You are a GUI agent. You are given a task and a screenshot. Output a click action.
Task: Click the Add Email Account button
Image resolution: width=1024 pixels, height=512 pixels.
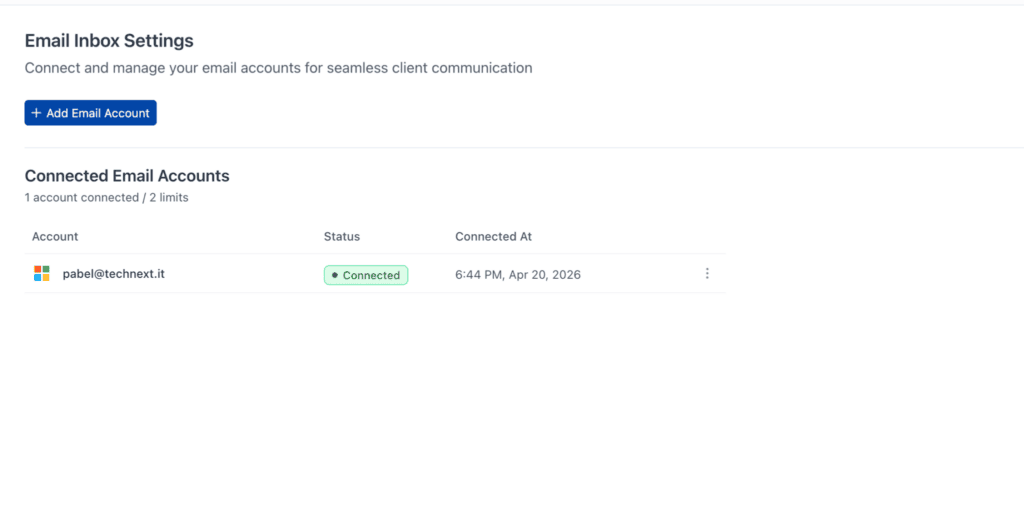click(90, 113)
